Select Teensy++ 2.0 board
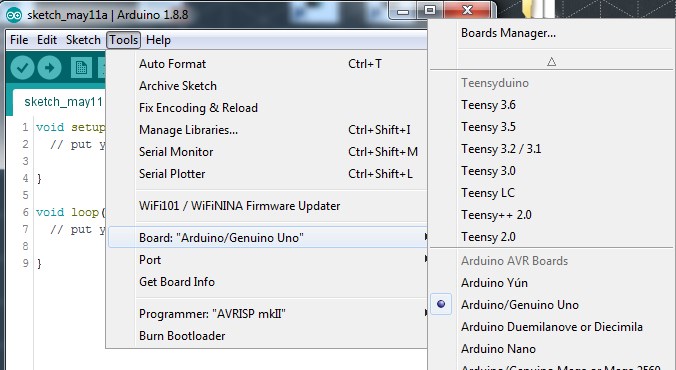This screenshot has width=676, height=370. (552, 215)
